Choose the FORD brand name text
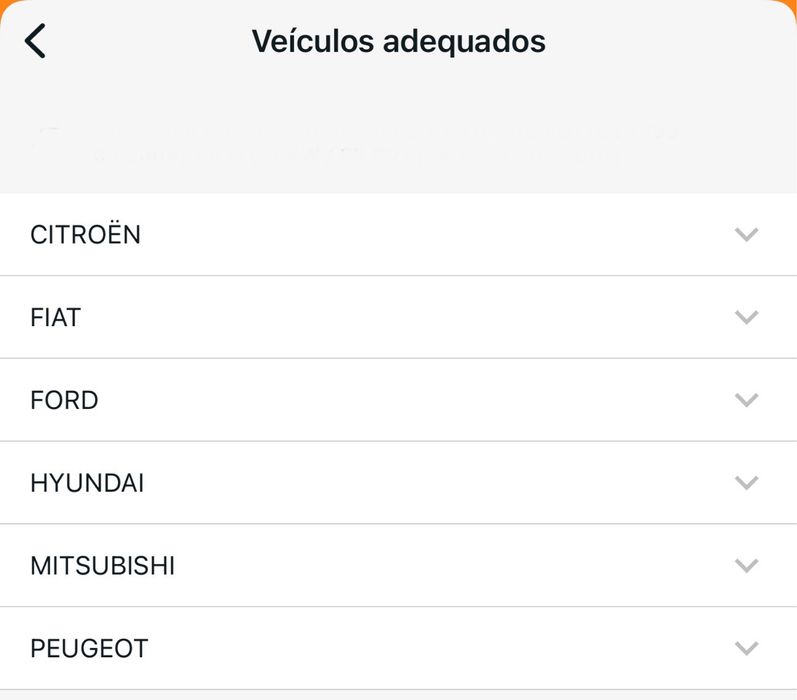The height and width of the screenshot is (700, 797). point(65,400)
